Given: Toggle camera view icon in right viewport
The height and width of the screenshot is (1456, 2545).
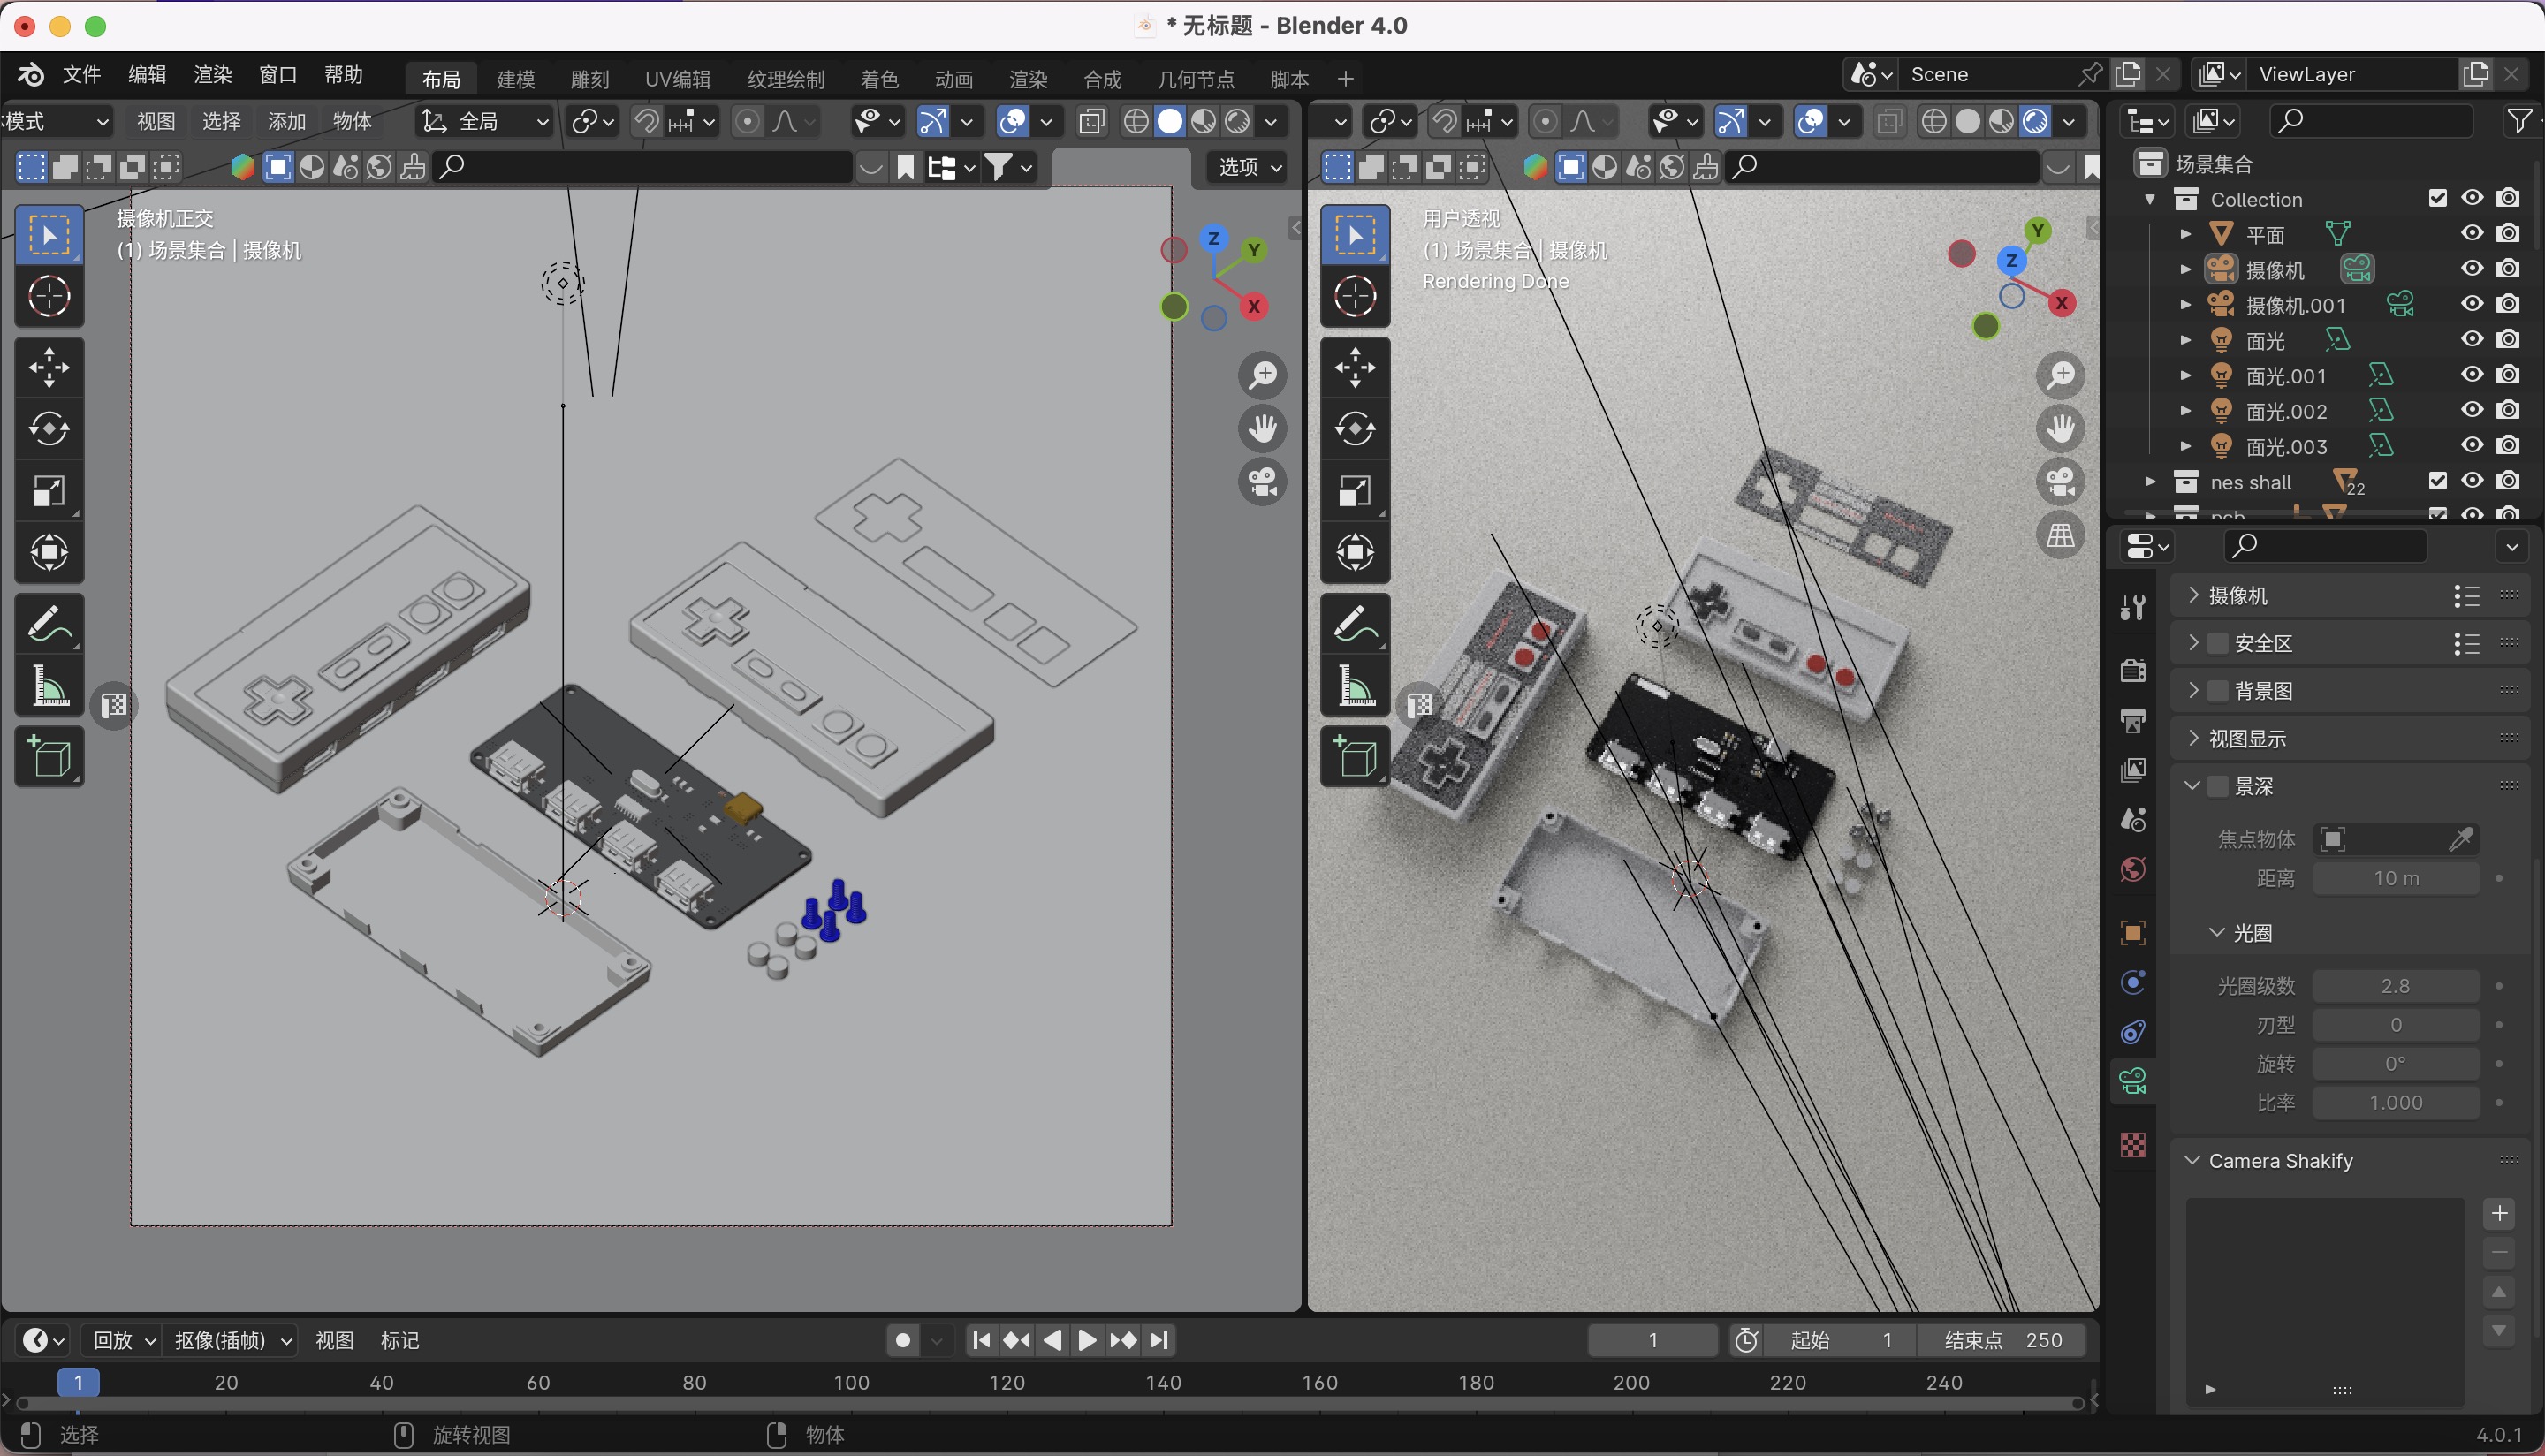Looking at the screenshot, I should pyautogui.click(x=2061, y=483).
